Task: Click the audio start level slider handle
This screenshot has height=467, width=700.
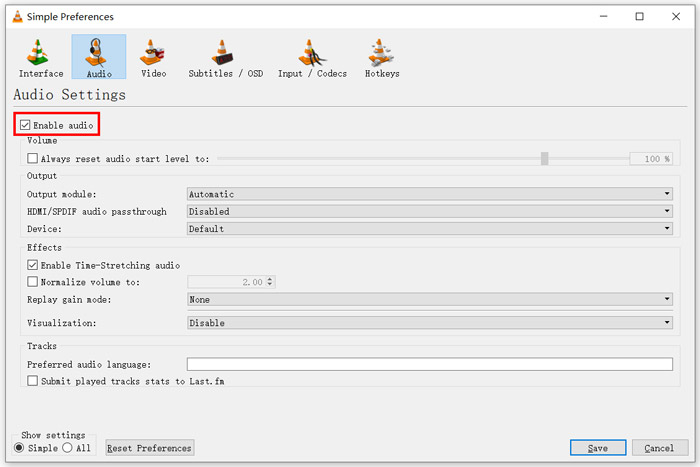Action: tap(545, 158)
